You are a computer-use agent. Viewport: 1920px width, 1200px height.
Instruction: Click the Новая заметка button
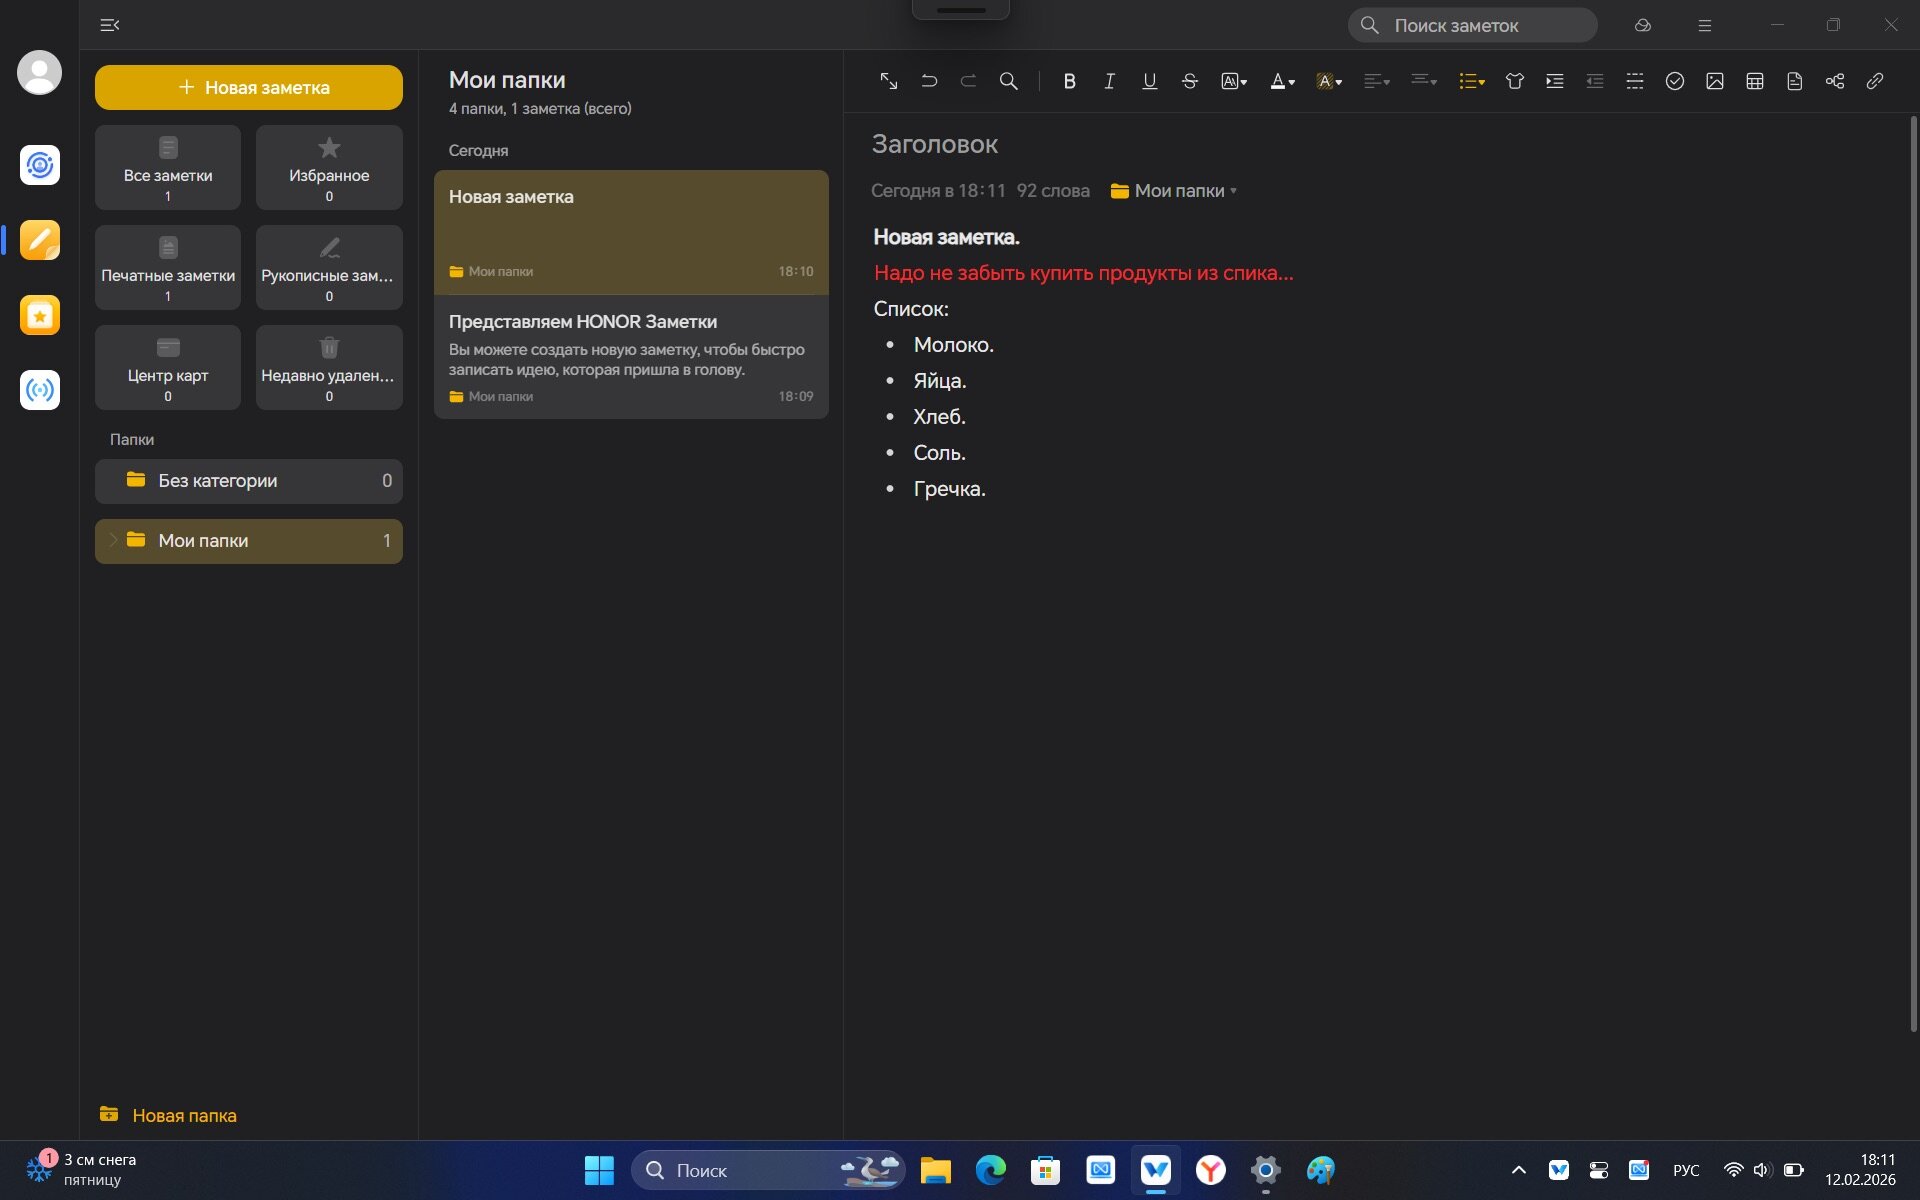point(249,88)
